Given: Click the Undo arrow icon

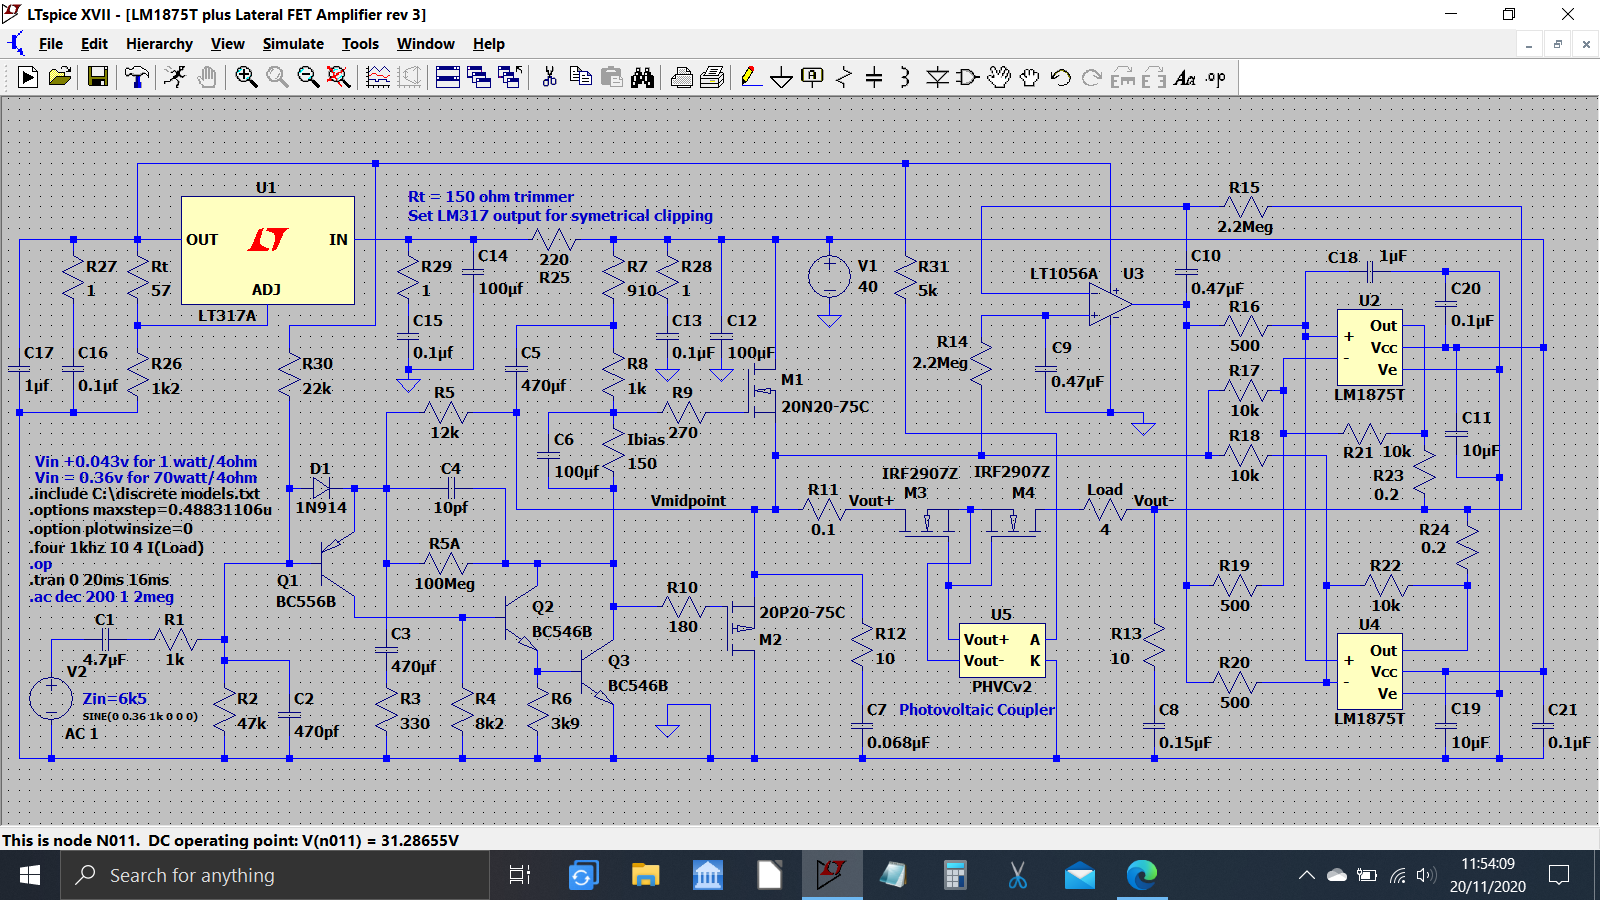Looking at the screenshot, I should tap(1061, 77).
